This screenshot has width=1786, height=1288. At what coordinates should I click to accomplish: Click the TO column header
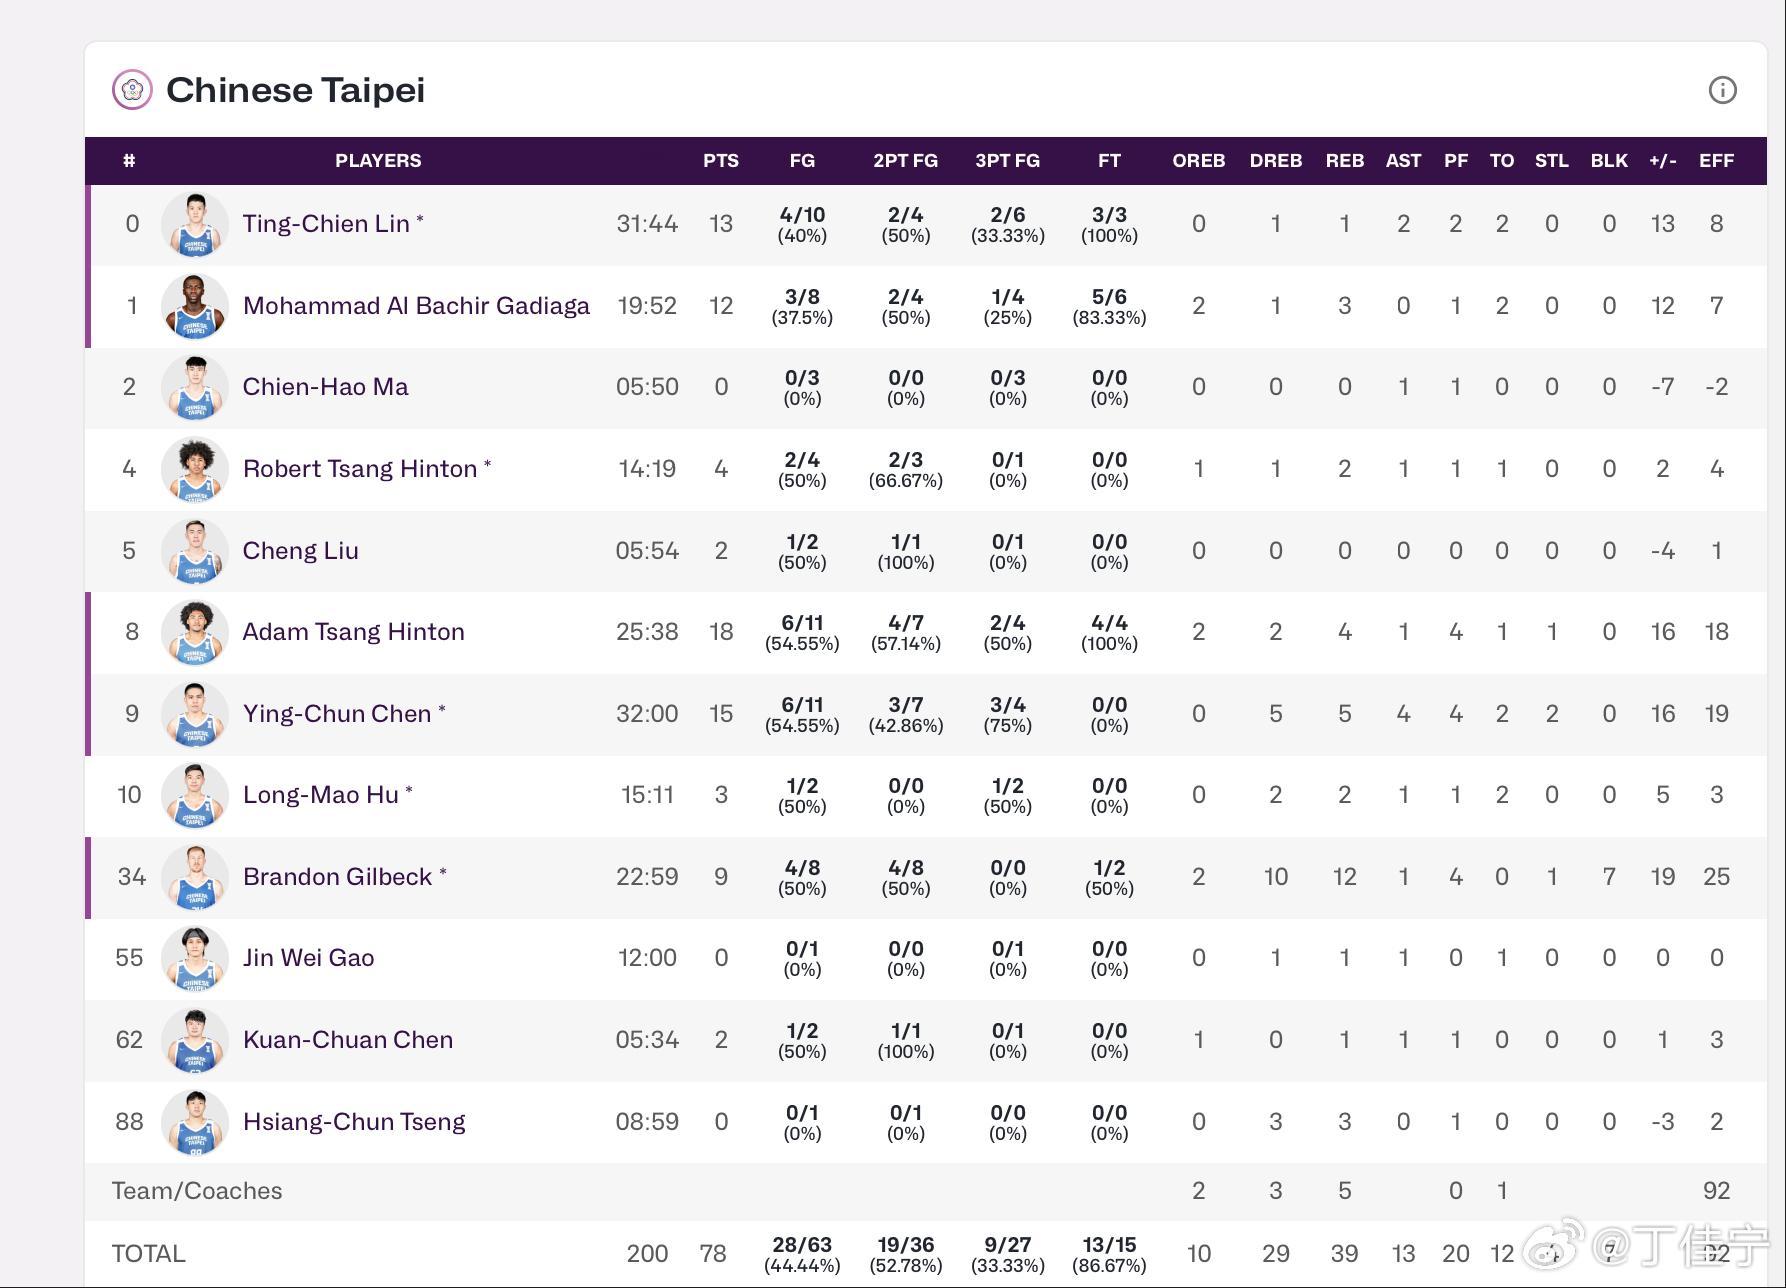tap(1502, 161)
